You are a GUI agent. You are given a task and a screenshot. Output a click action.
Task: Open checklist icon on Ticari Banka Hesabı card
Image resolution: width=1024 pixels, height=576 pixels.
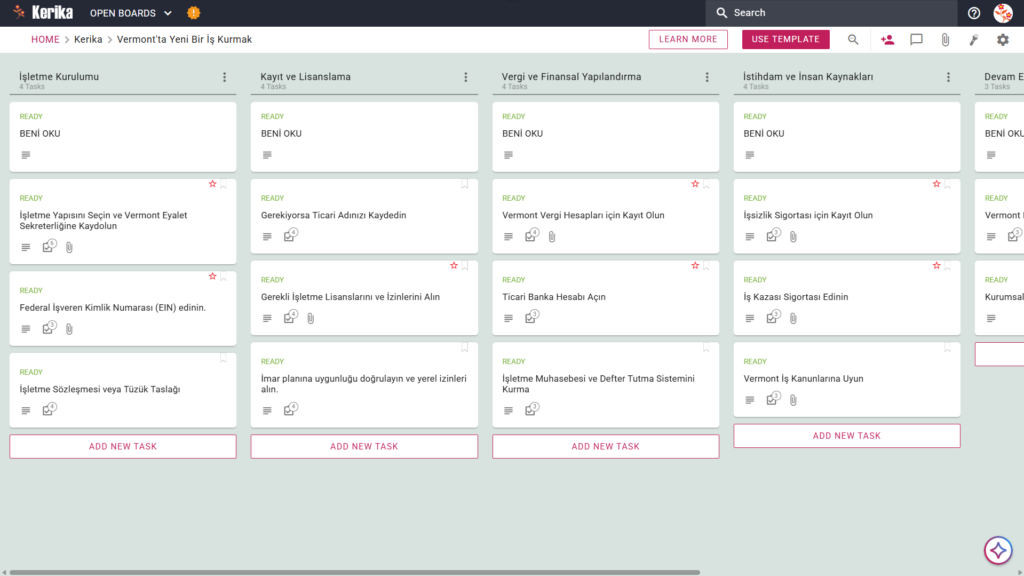coord(531,317)
